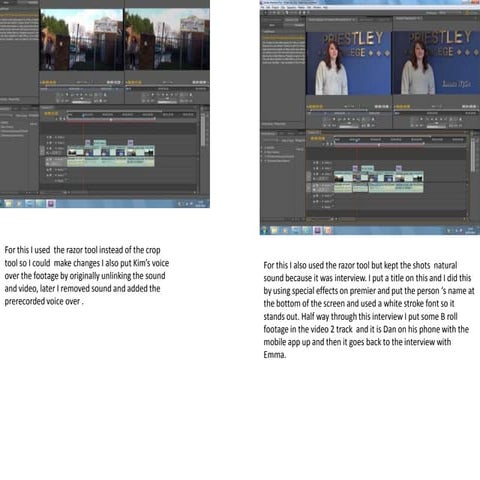Select teal Video 2 clip in gate footage timeline
This screenshot has height=480, width=480.
[x=100, y=142]
